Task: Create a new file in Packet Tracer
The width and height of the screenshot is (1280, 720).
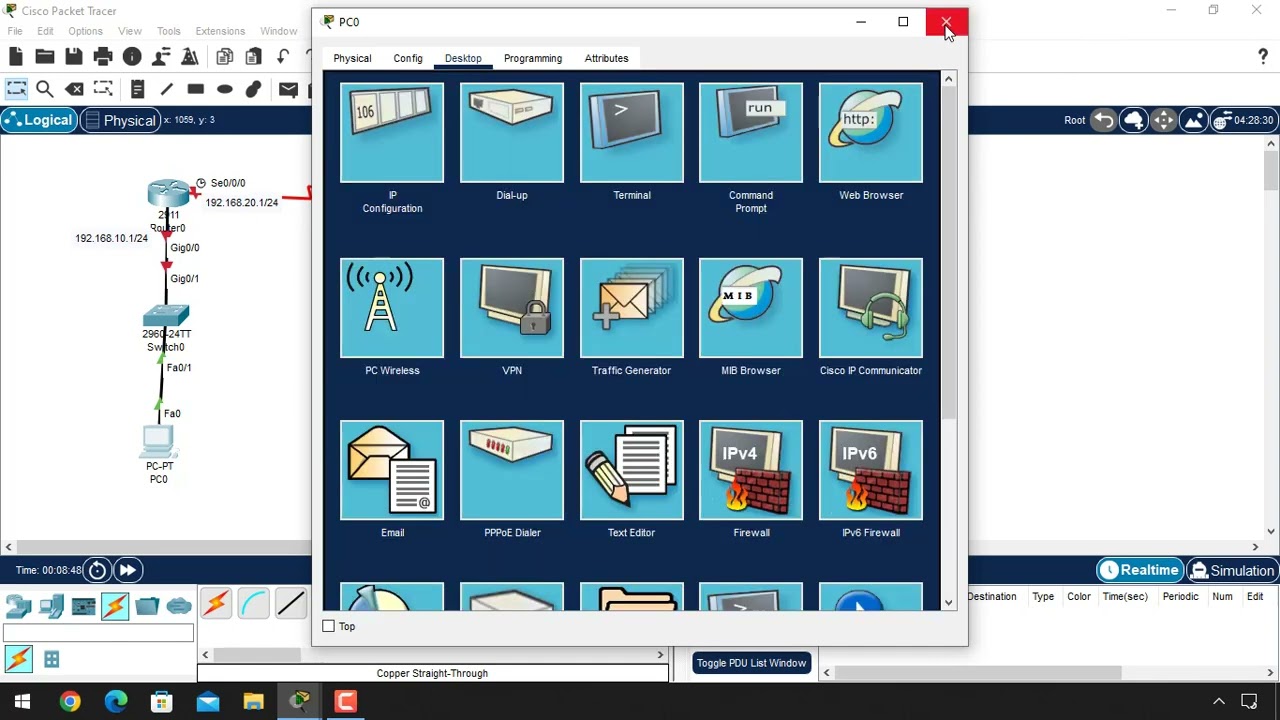Action: click(15, 57)
